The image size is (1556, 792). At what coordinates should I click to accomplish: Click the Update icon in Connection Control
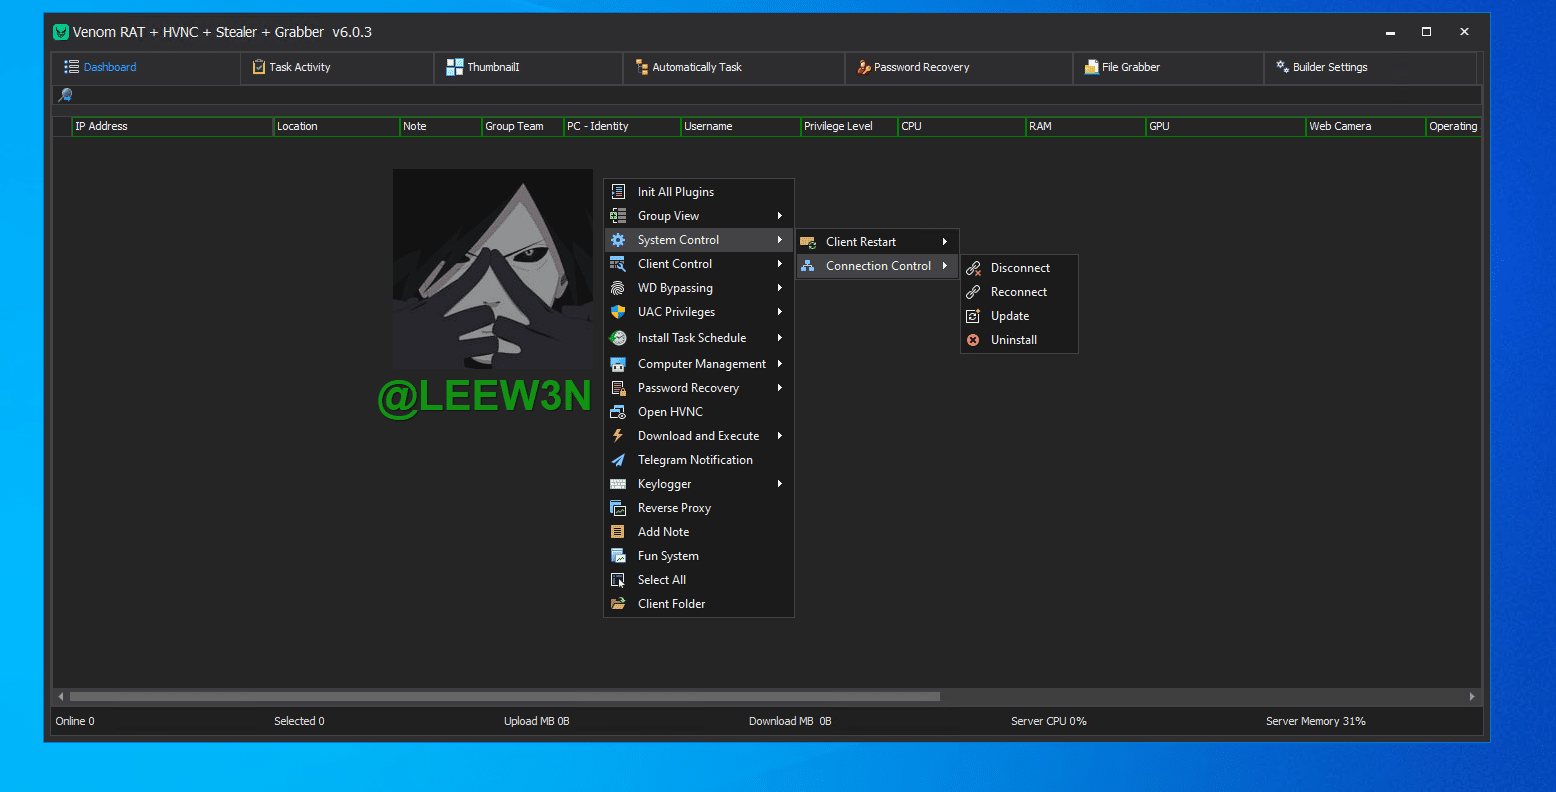973,316
